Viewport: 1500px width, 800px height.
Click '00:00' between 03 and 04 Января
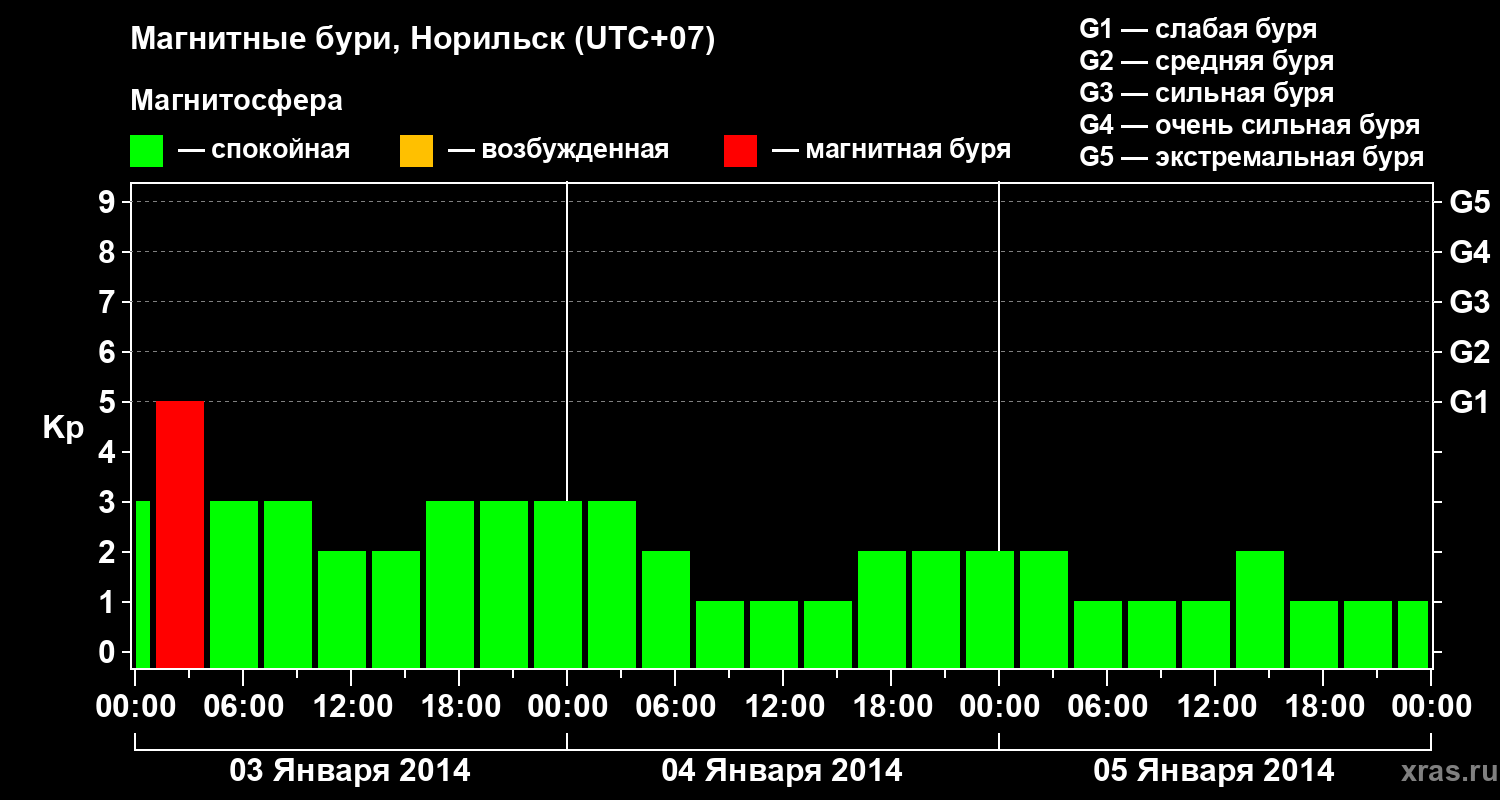[567, 707]
